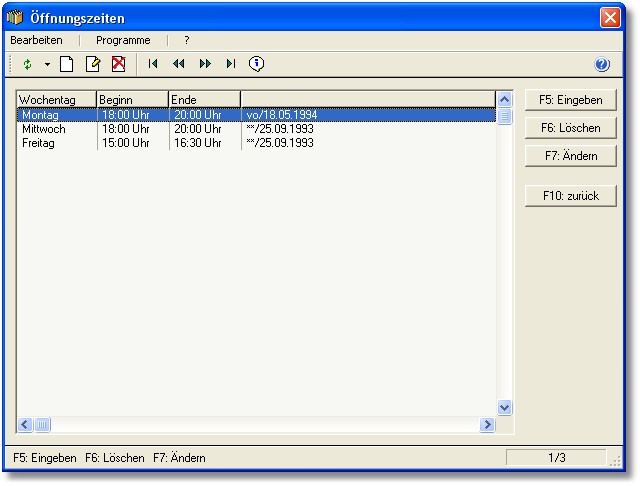Open the Programme menu
The height and width of the screenshot is (486, 640).
tap(123, 40)
